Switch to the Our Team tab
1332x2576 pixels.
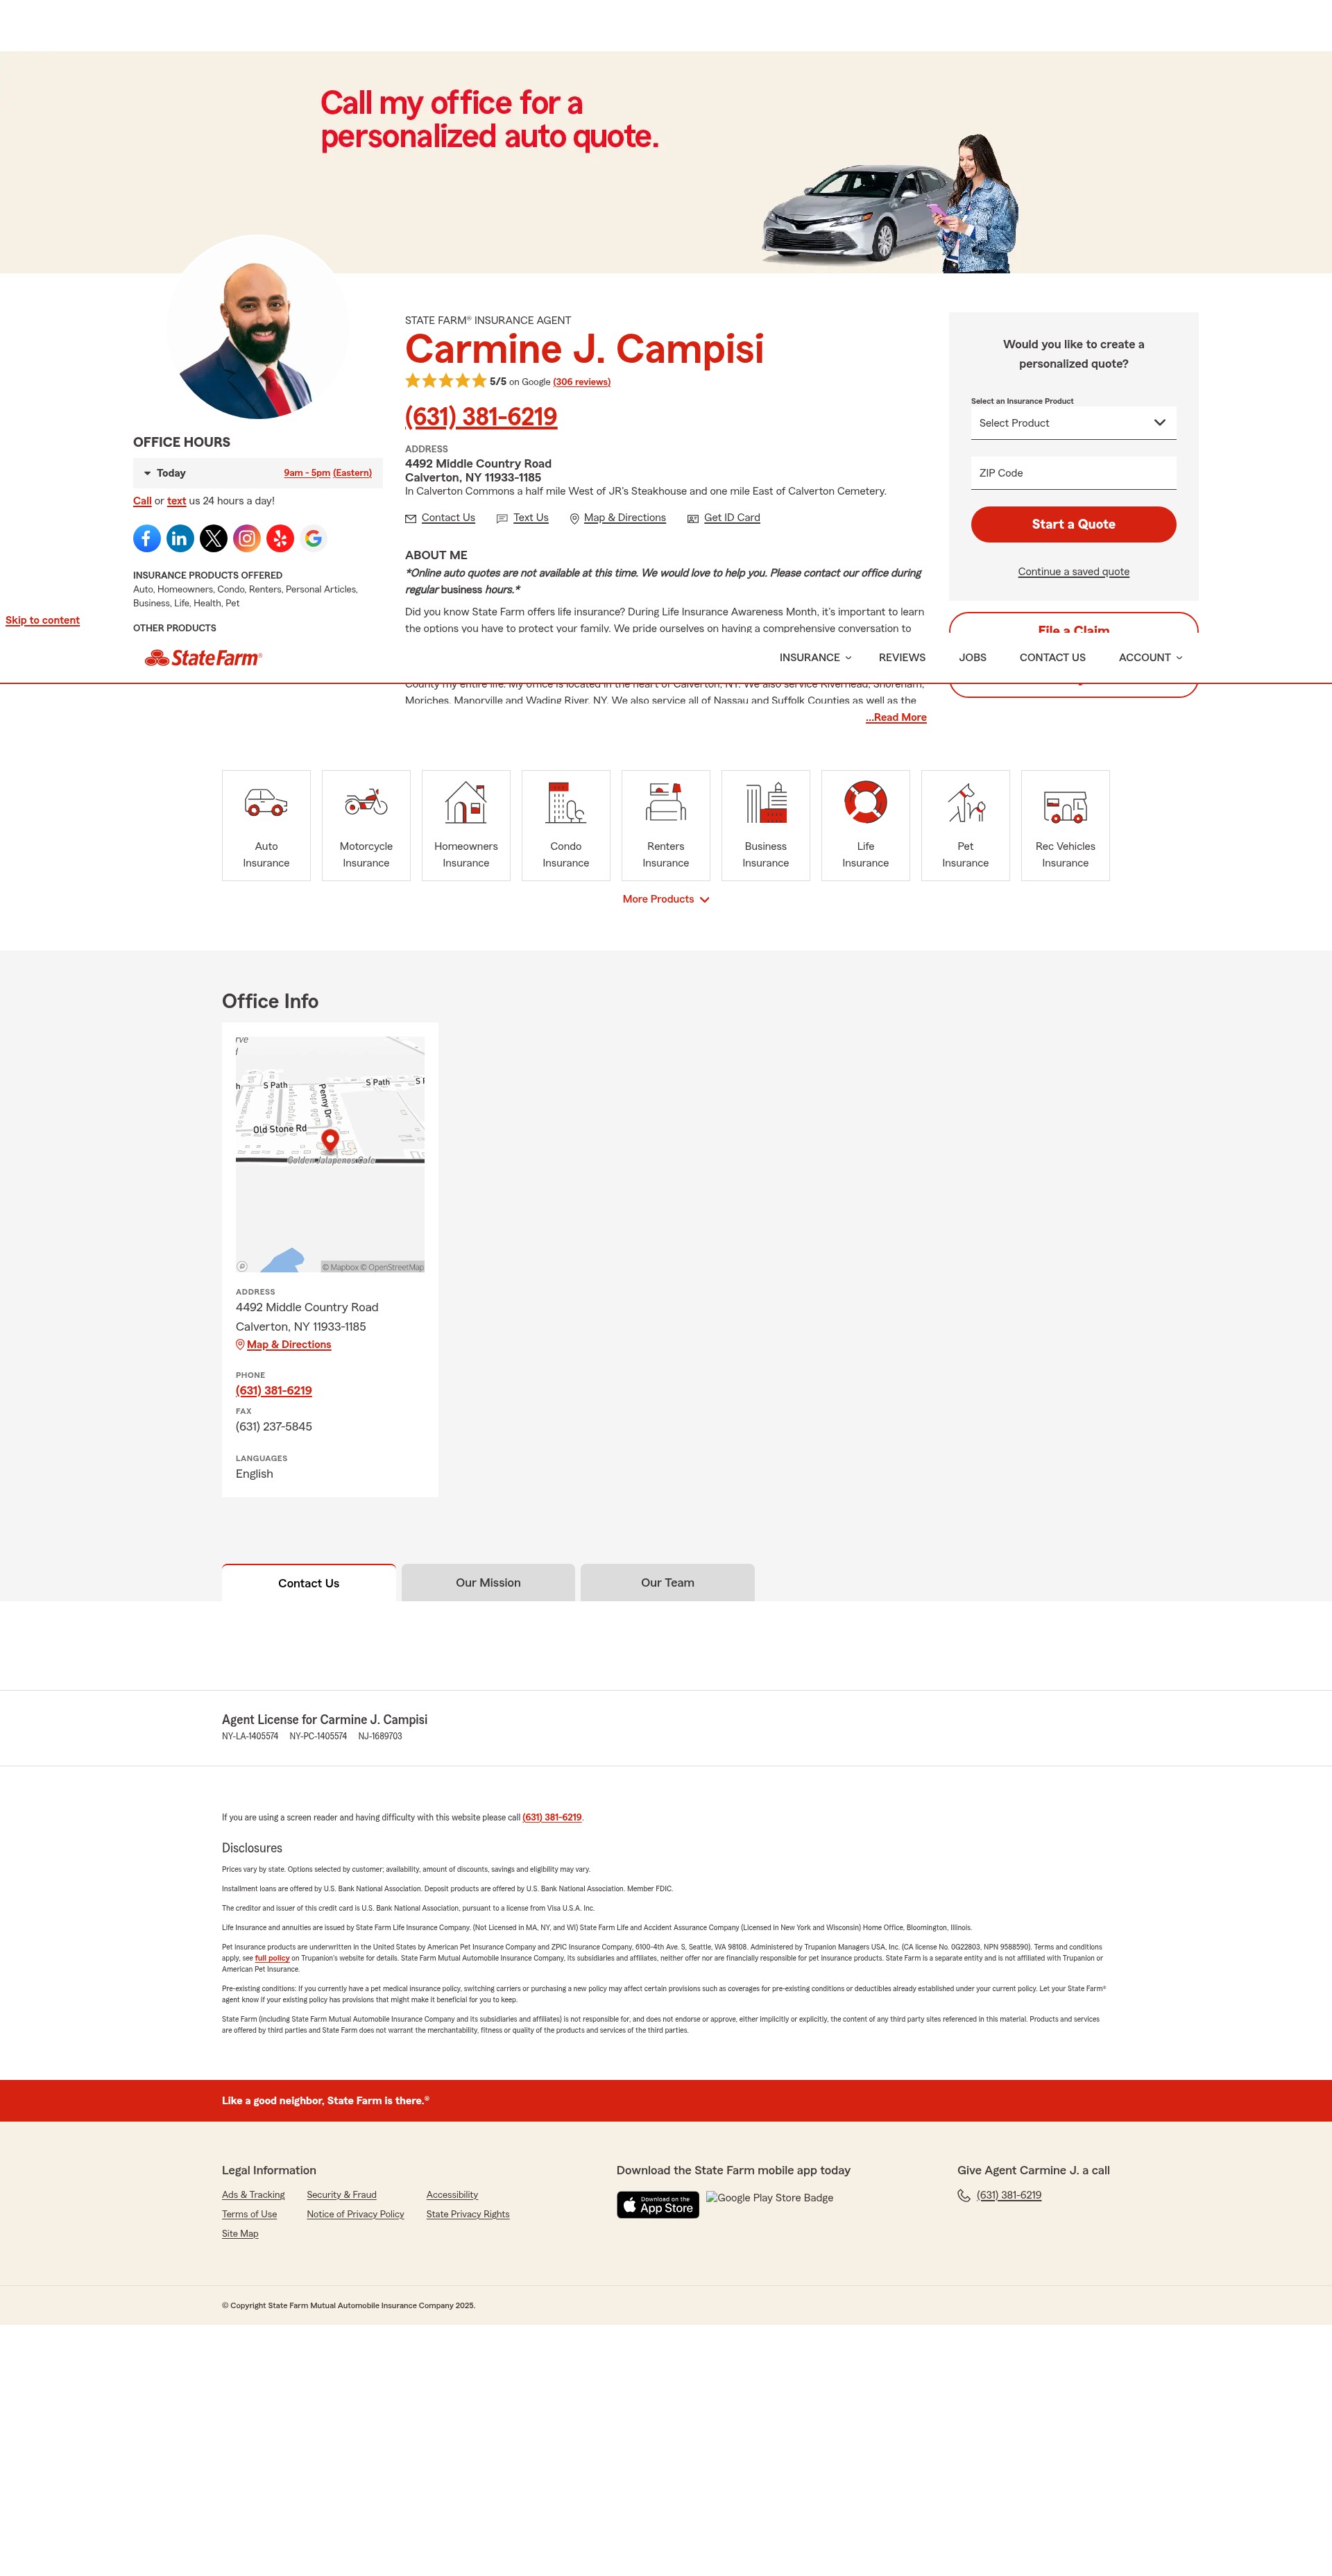click(667, 1583)
